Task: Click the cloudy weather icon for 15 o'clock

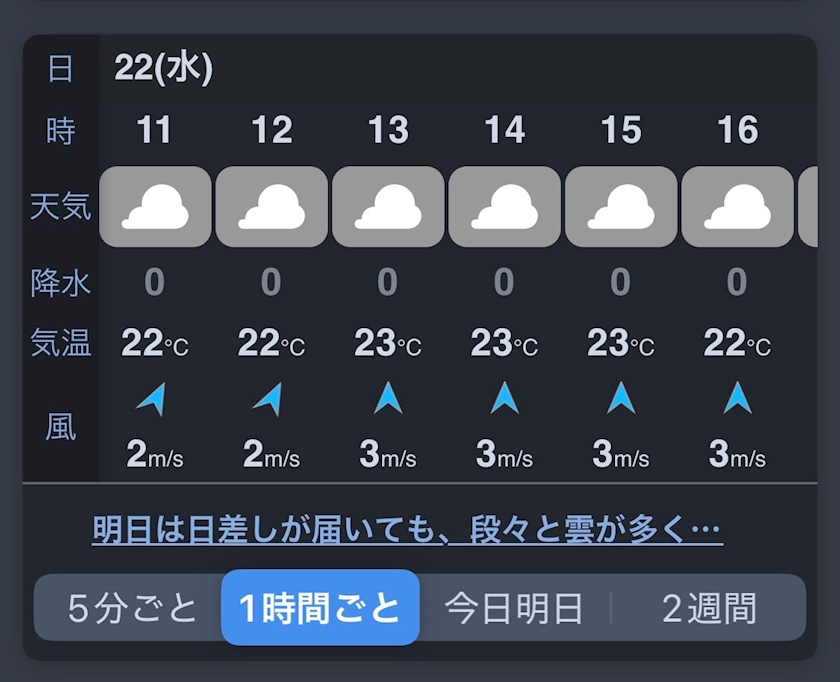Action: coord(621,207)
